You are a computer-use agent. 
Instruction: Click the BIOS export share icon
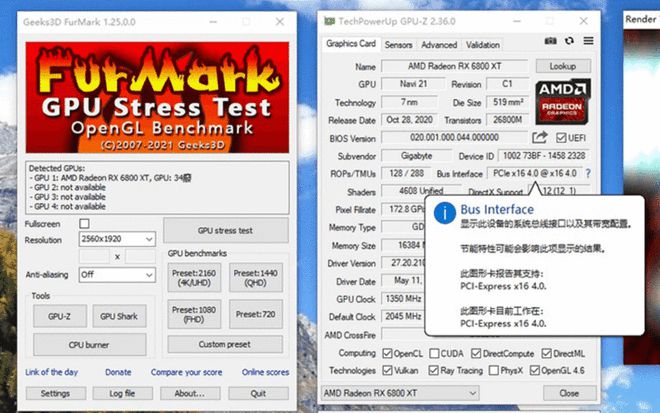(x=540, y=138)
